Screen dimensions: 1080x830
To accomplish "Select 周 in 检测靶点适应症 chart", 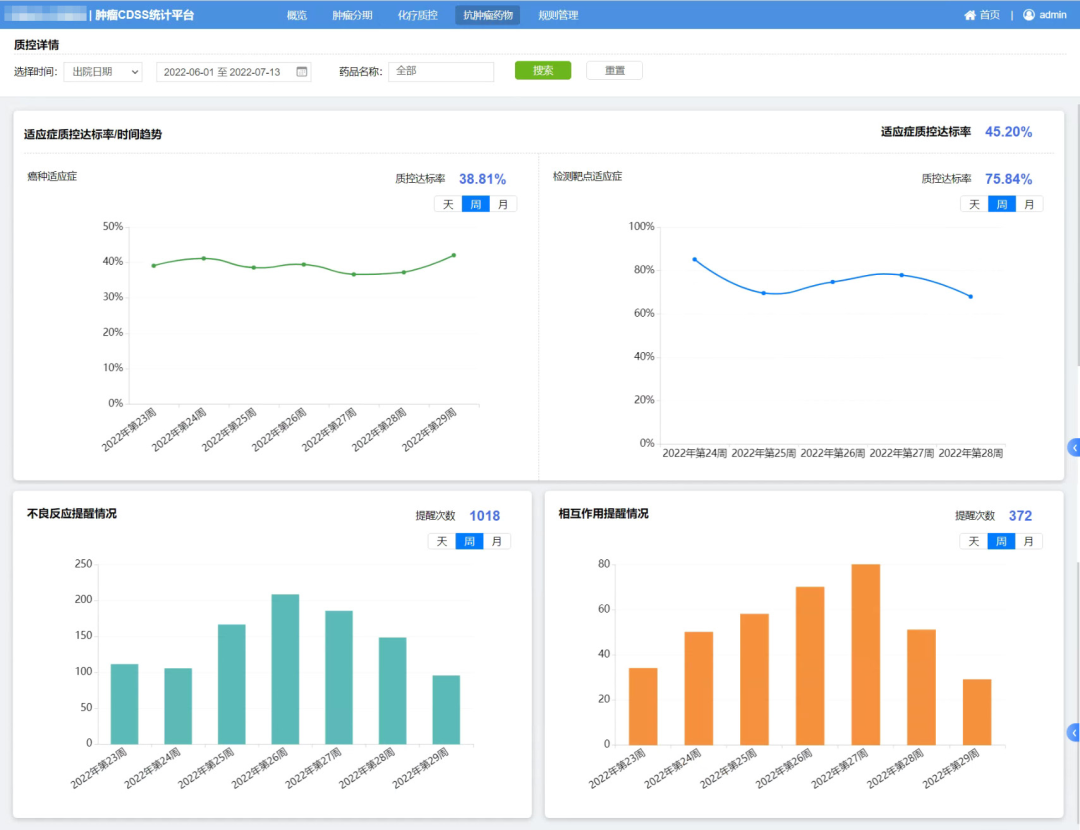I will coord(1001,205).
